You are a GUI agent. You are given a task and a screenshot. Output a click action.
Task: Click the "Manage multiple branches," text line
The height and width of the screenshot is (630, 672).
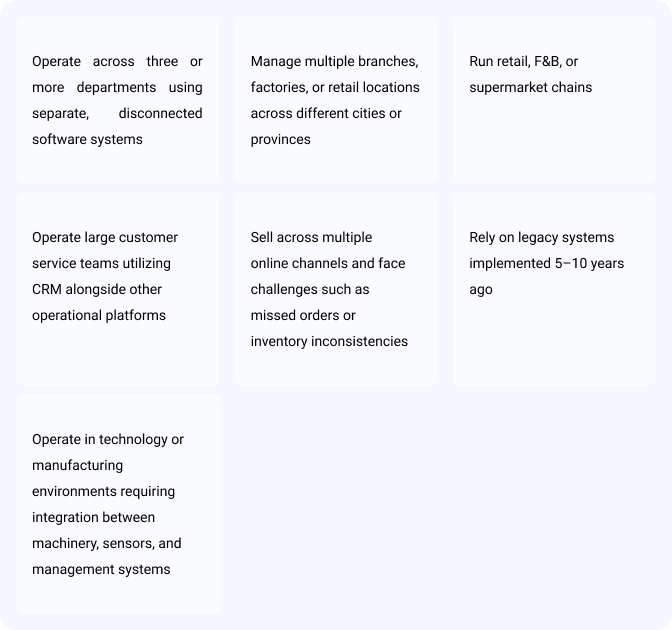tap(334, 61)
